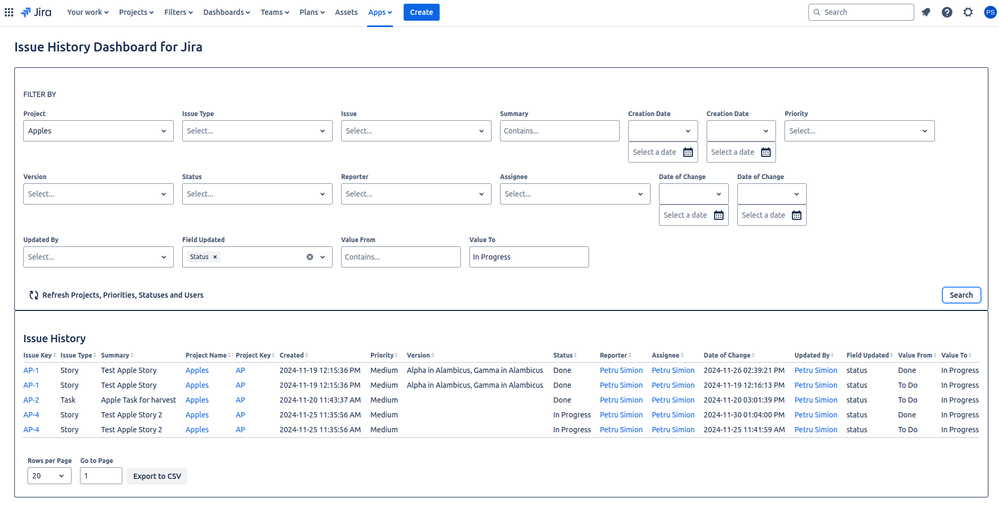Open the notifications icon in header
Image resolution: width=999 pixels, height=507 pixels.
[x=926, y=12]
